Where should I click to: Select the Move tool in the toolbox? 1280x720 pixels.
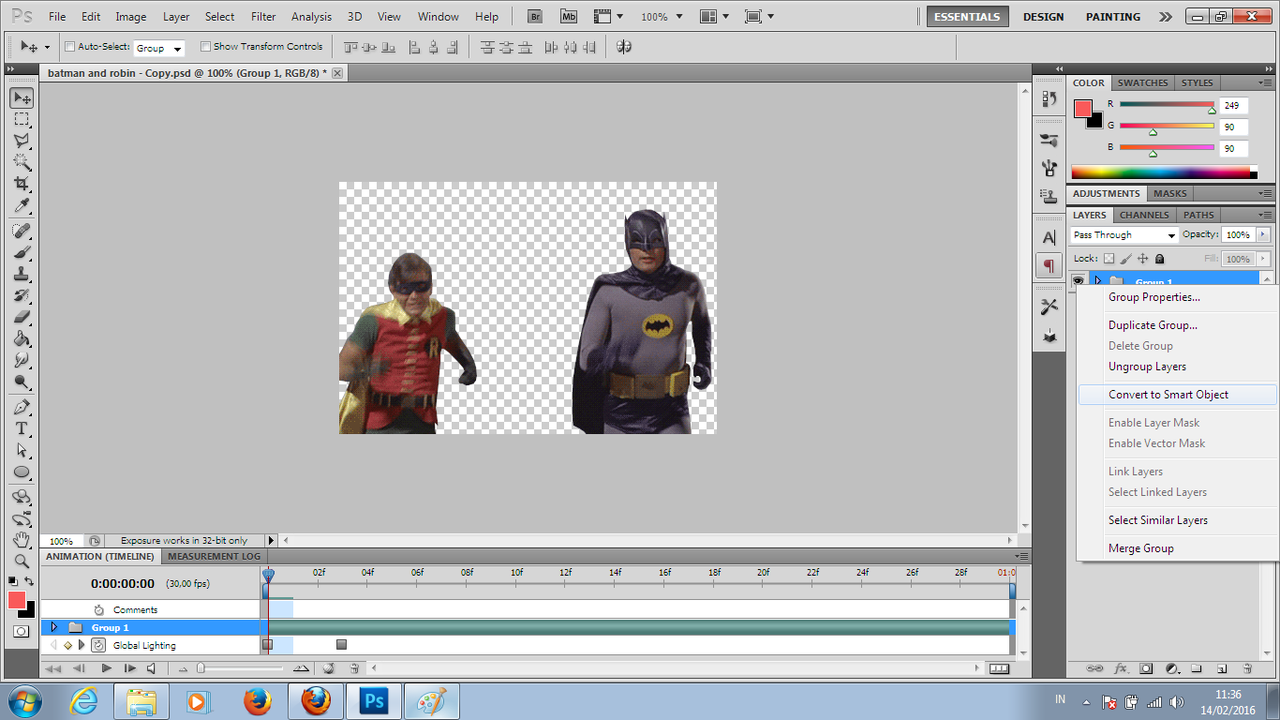[22, 97]
